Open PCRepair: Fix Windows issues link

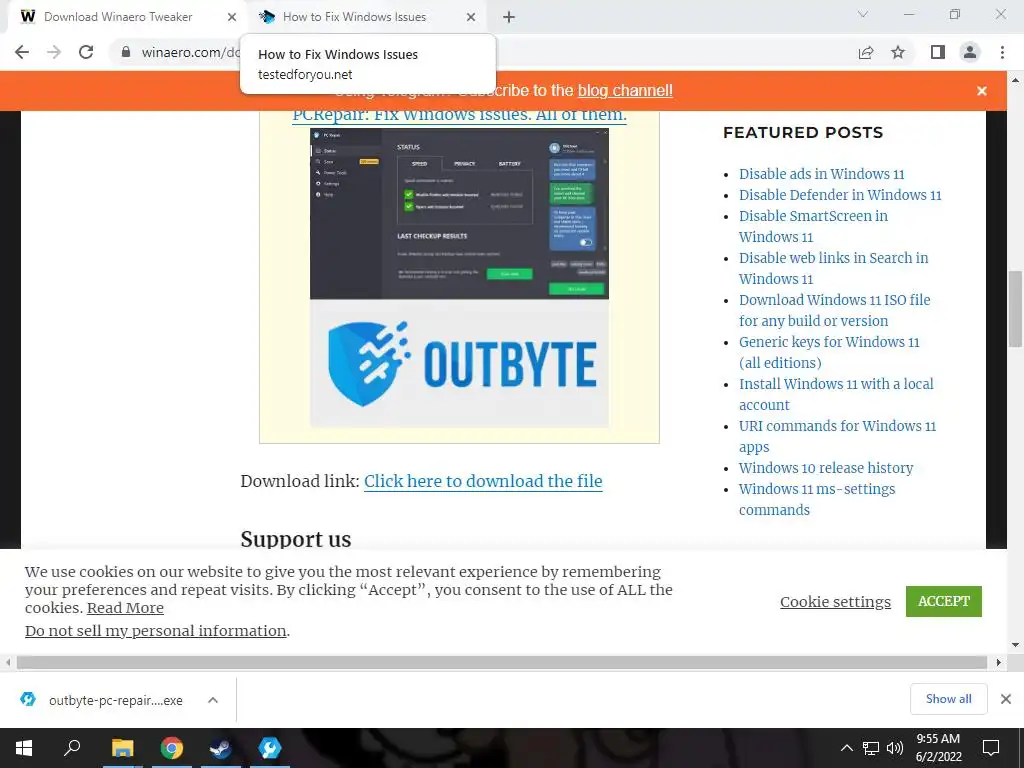click(x=459, y=114)
